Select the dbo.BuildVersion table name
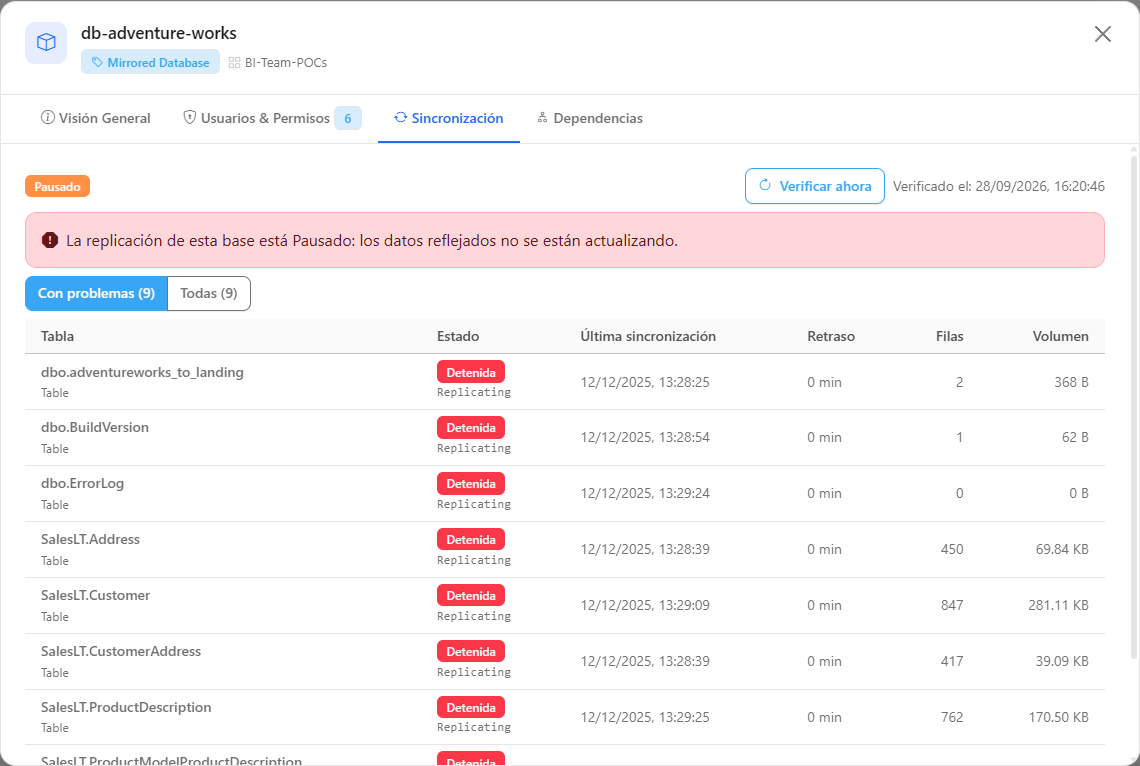The width and height of the screenshot is (1140, 766). click(95, 427)
